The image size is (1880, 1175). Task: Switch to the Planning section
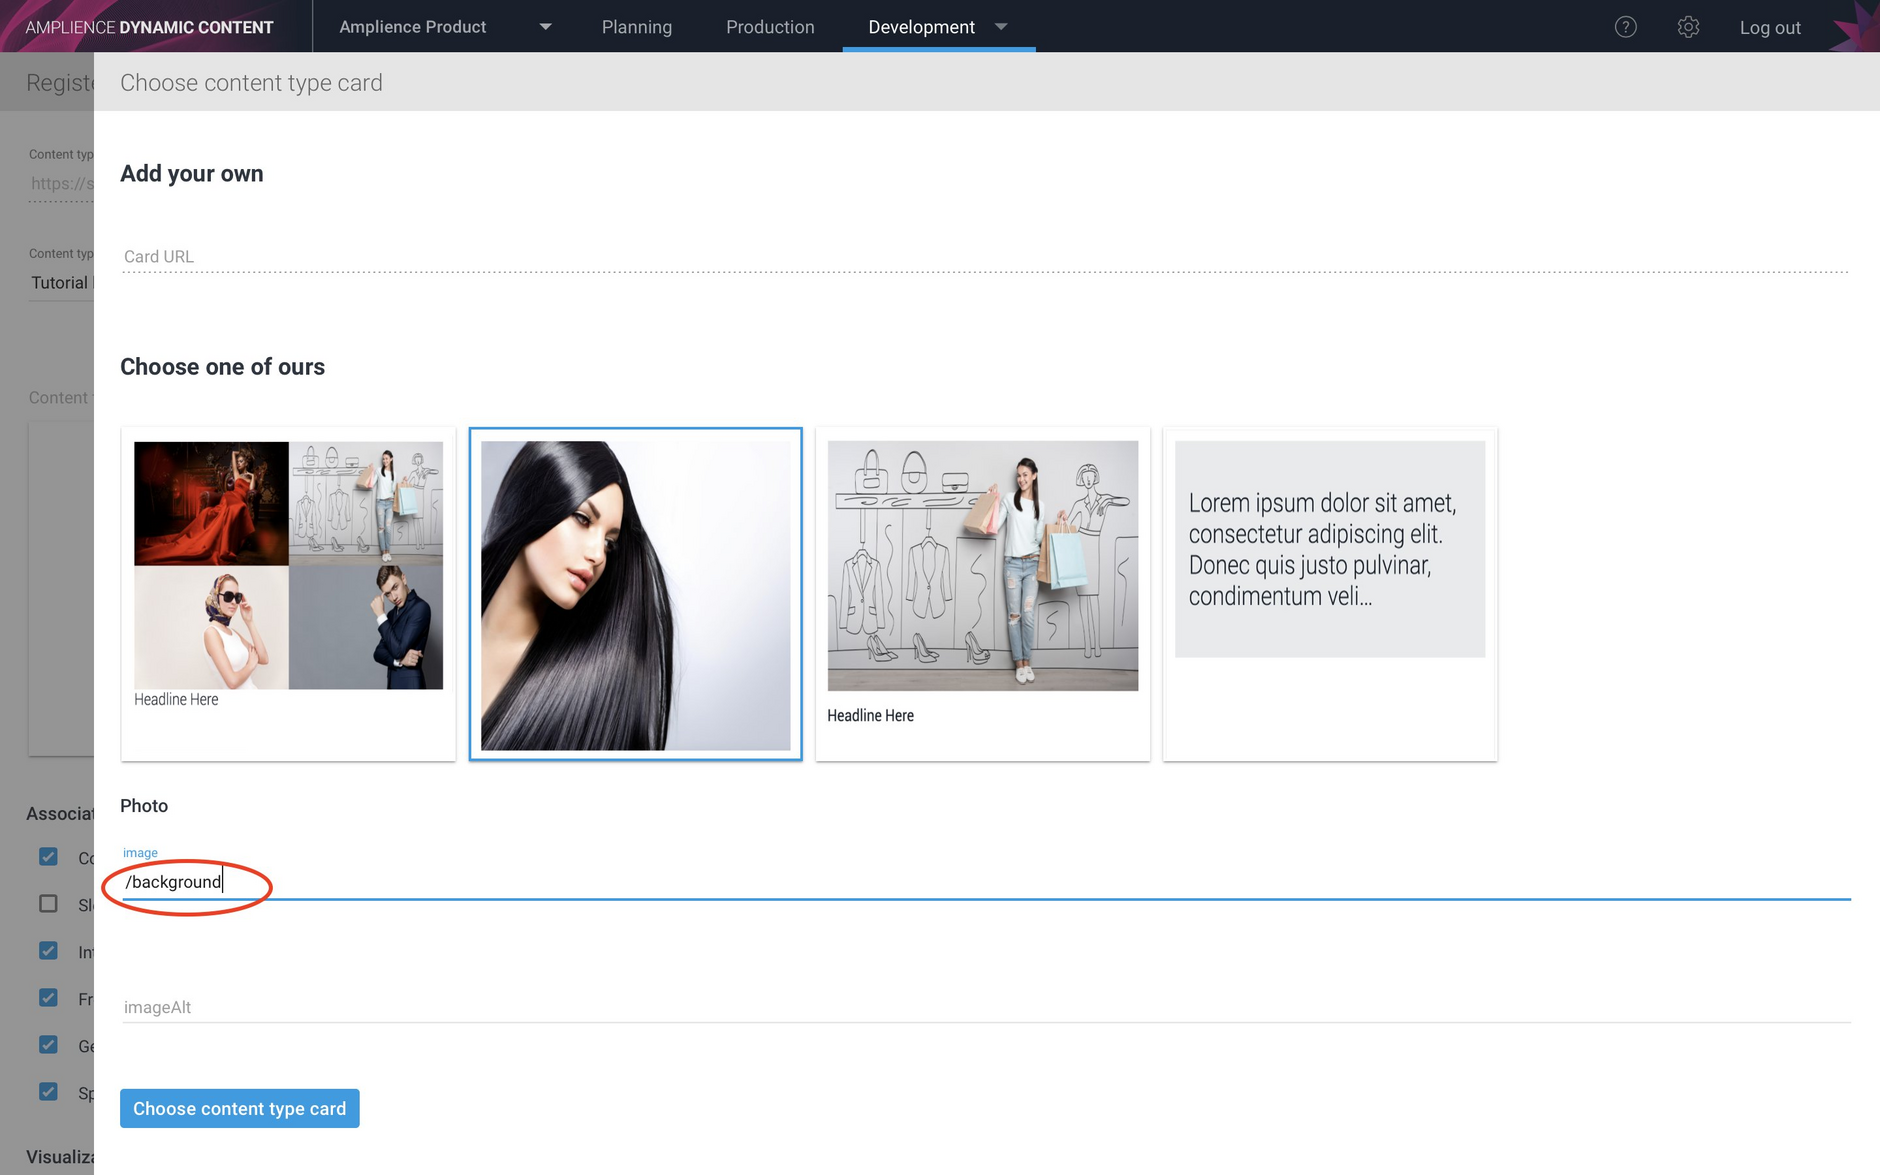[637, 27]
